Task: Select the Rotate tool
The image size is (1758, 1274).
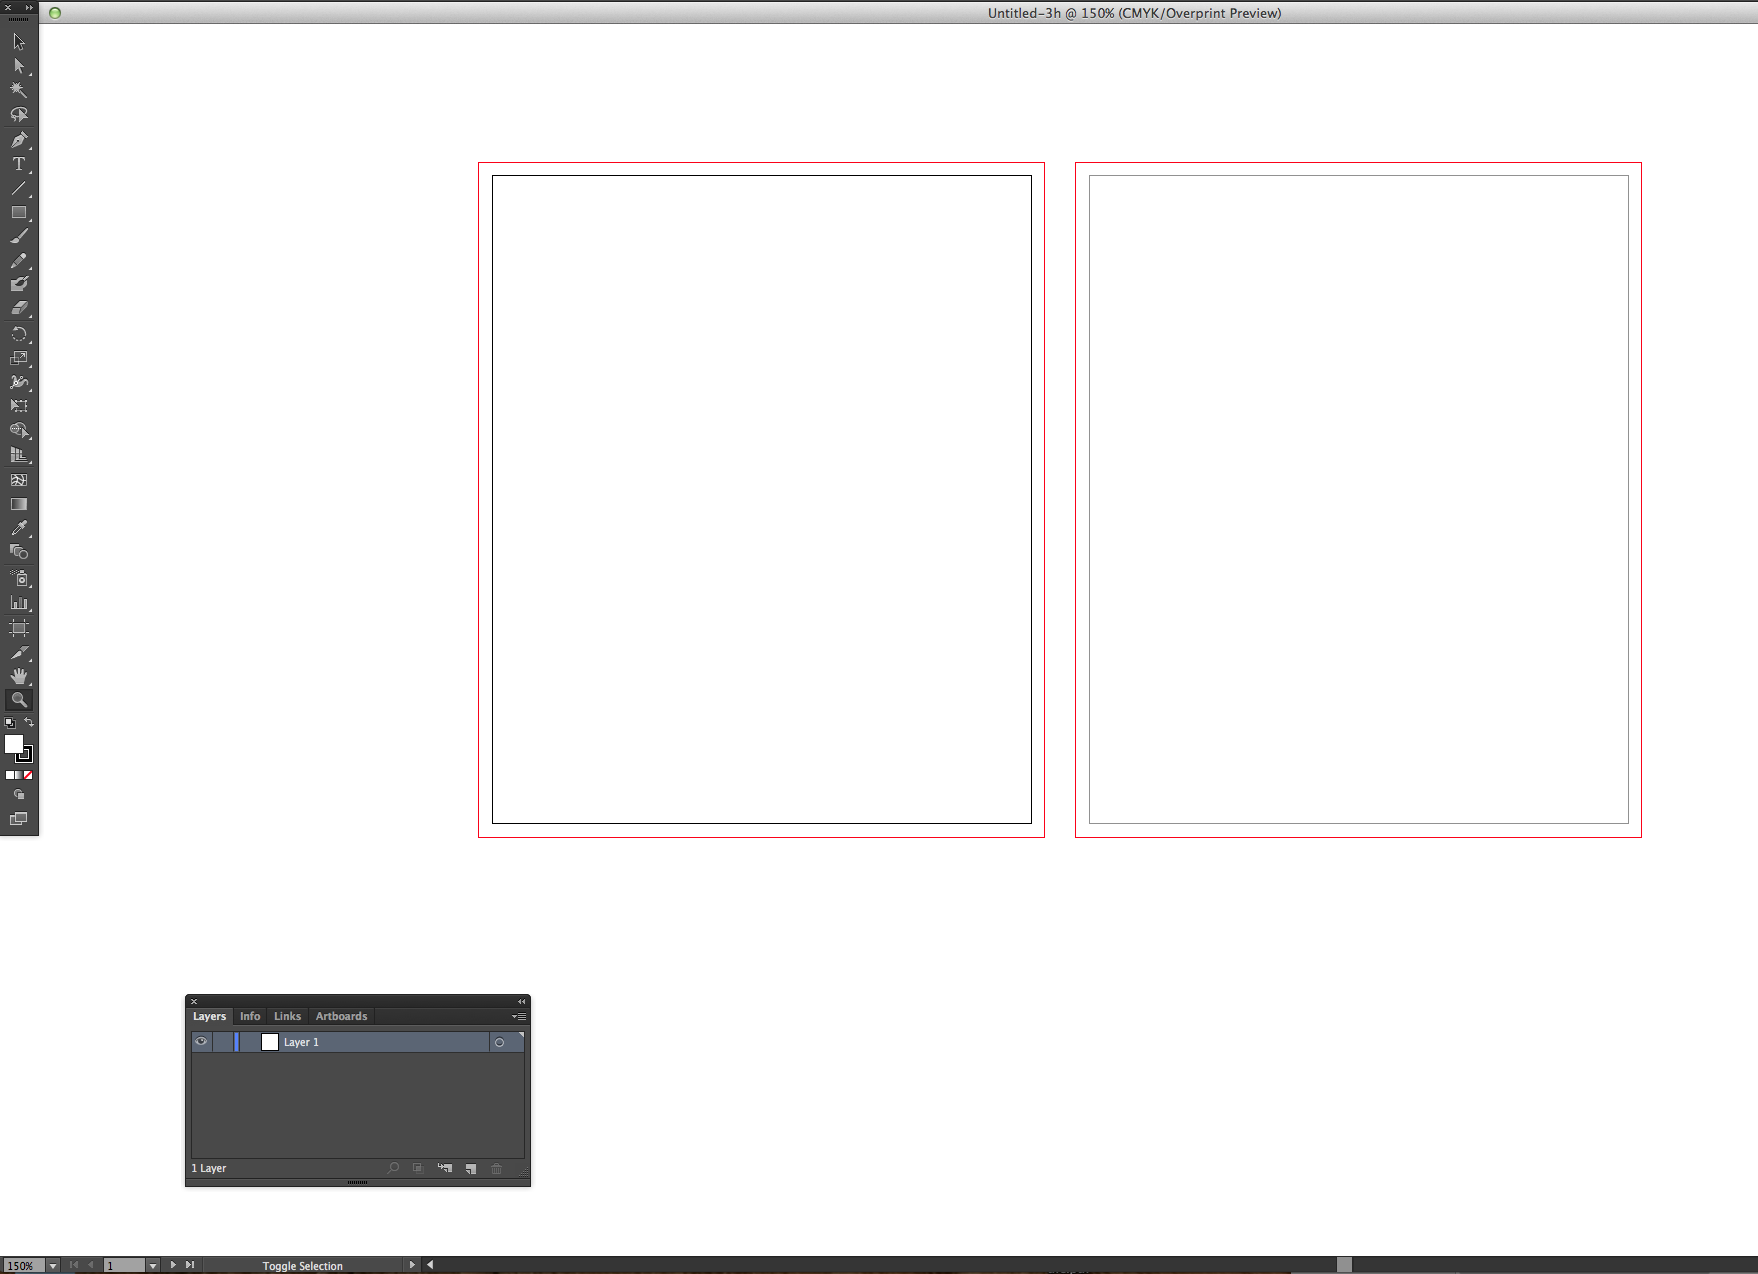Action: point(19,334)
